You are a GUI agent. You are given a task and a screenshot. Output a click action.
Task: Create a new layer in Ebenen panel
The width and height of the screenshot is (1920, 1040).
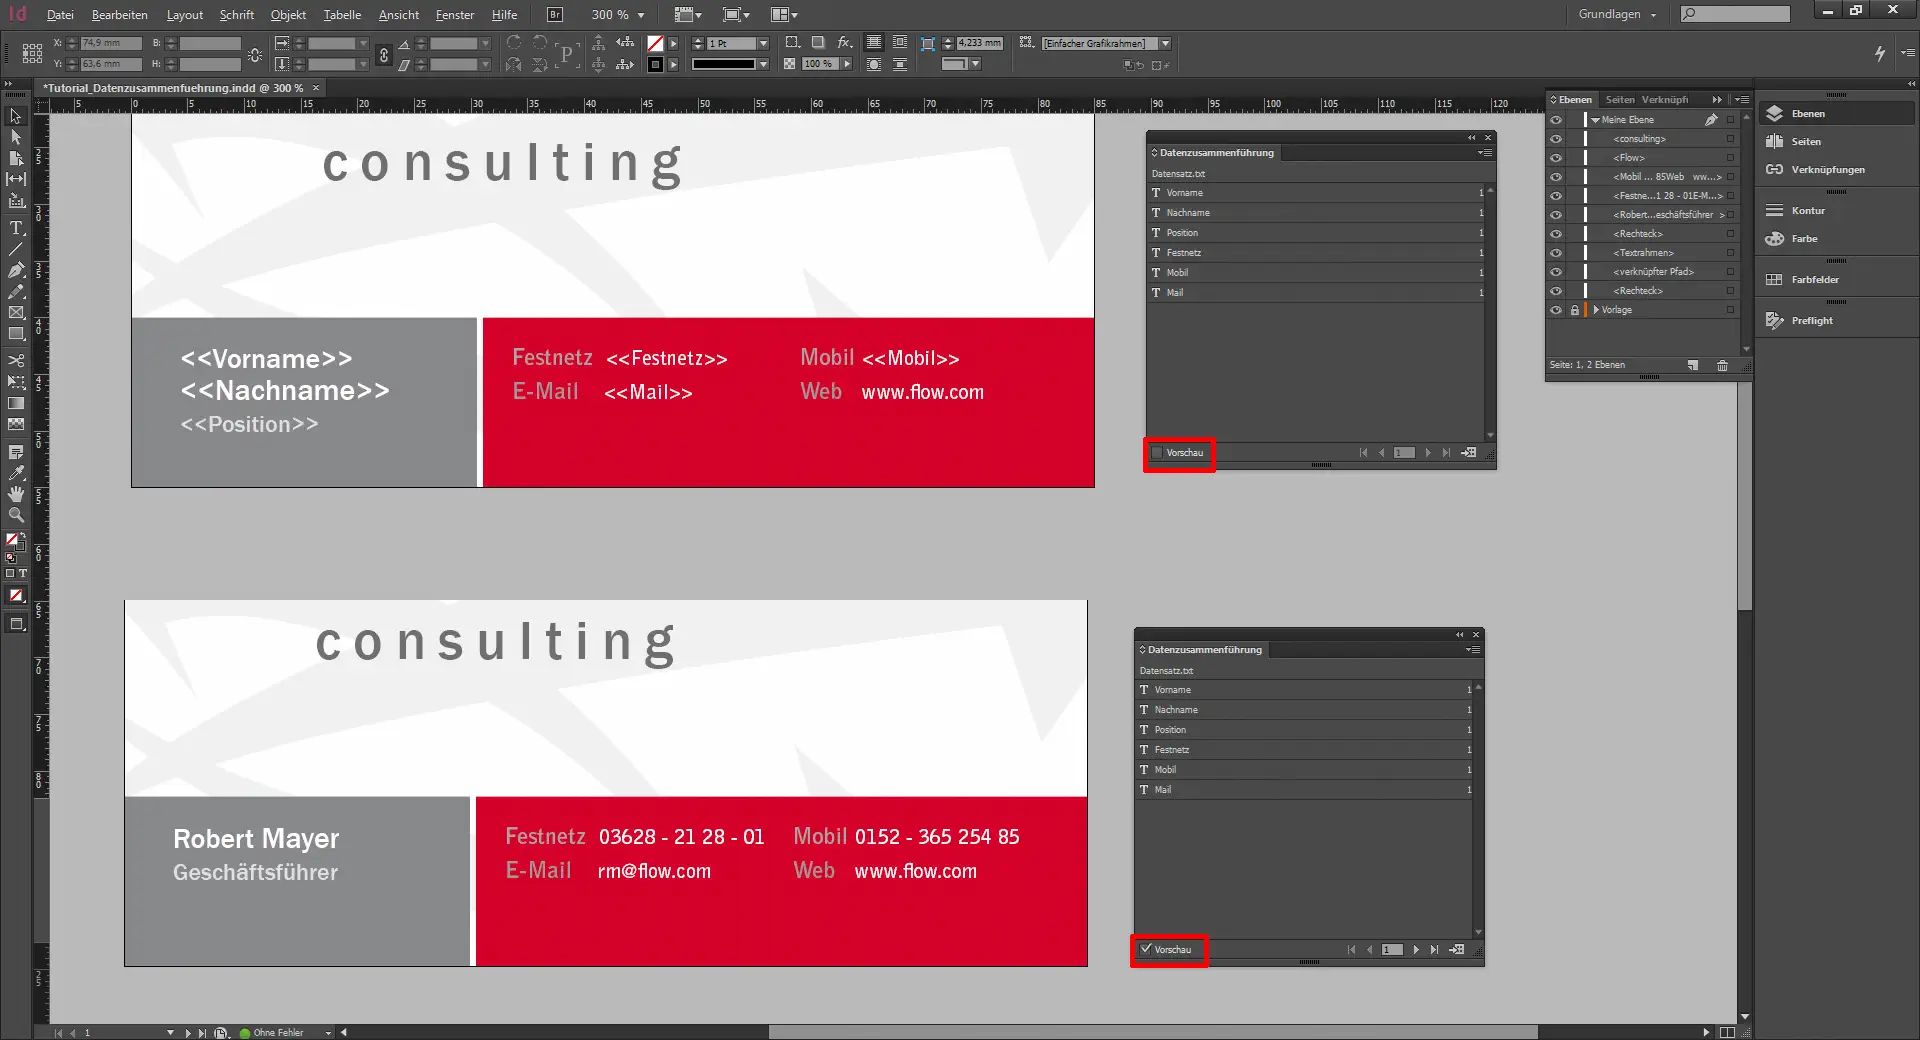pyautogui.click(x=1693, y=366)
